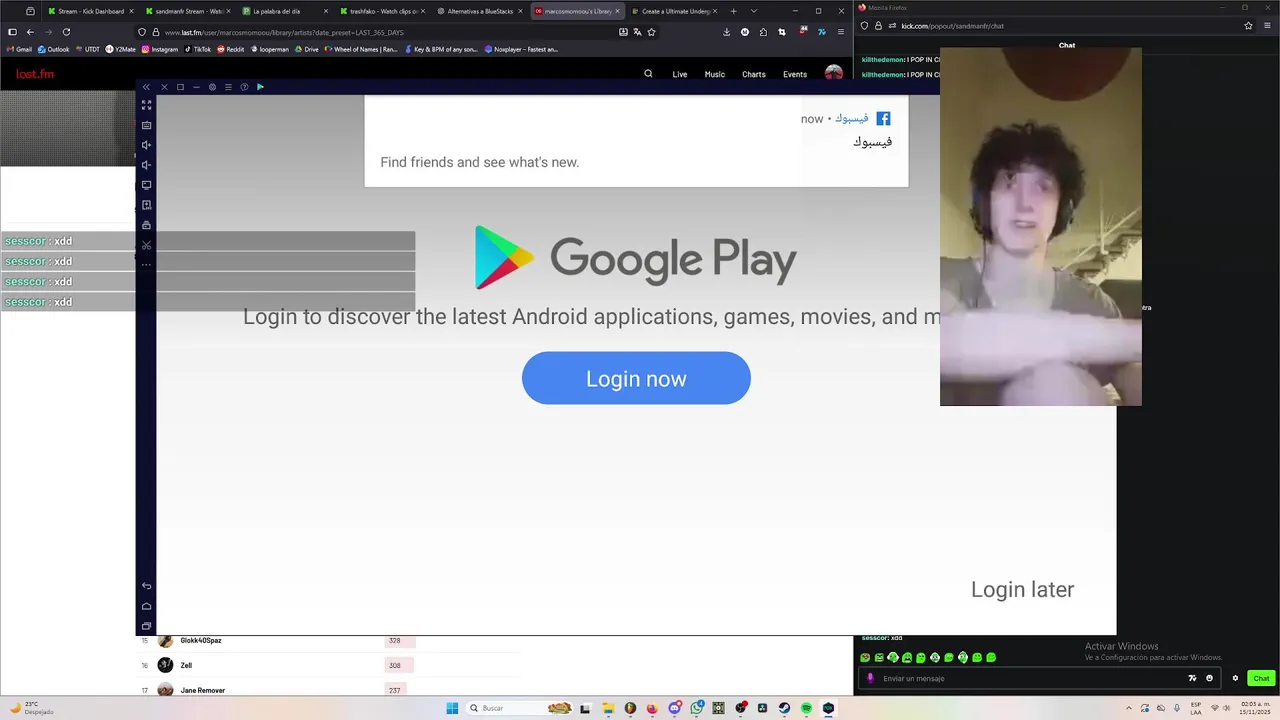Viewport: 1280px width, 720px height.
Task: Open the Reddit bookmark
Action: pos(230,49)
